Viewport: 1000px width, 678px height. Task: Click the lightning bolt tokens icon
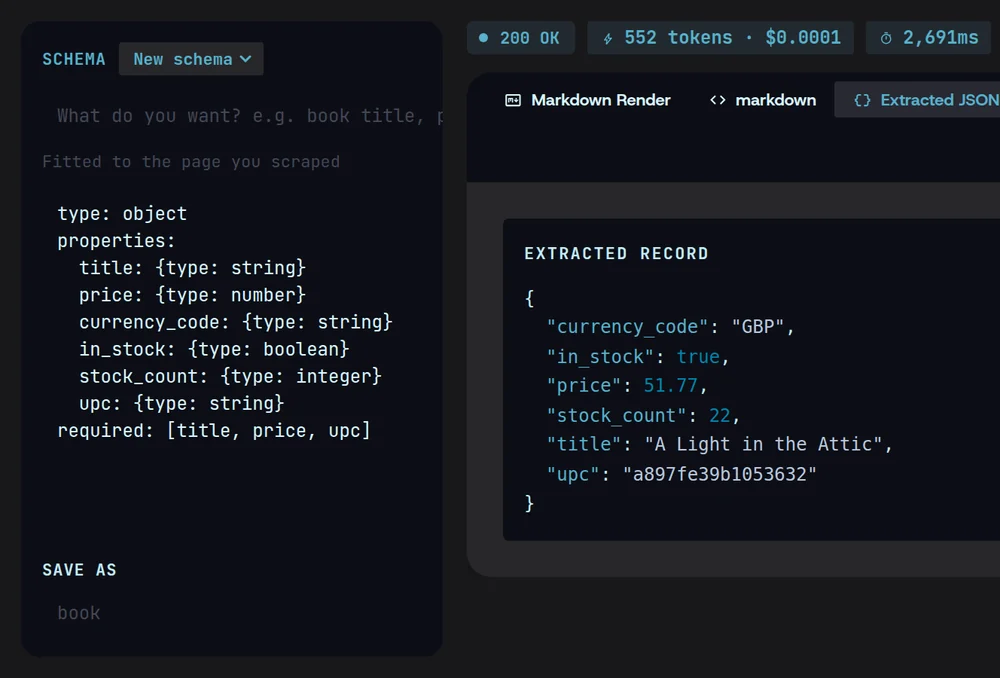click(608, 39)
